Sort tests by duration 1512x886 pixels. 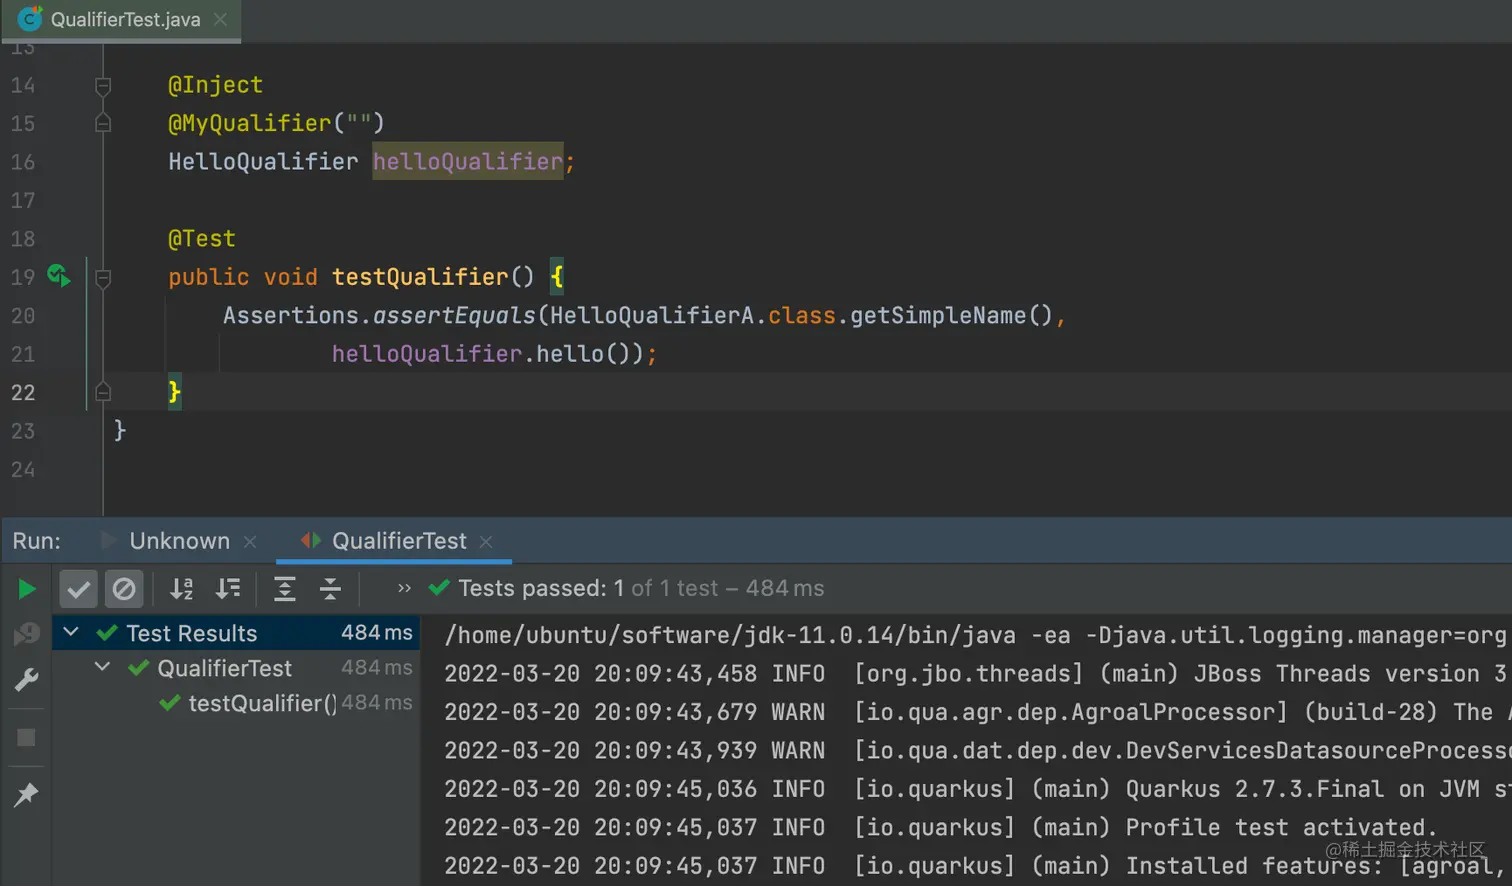click(228, 589)
